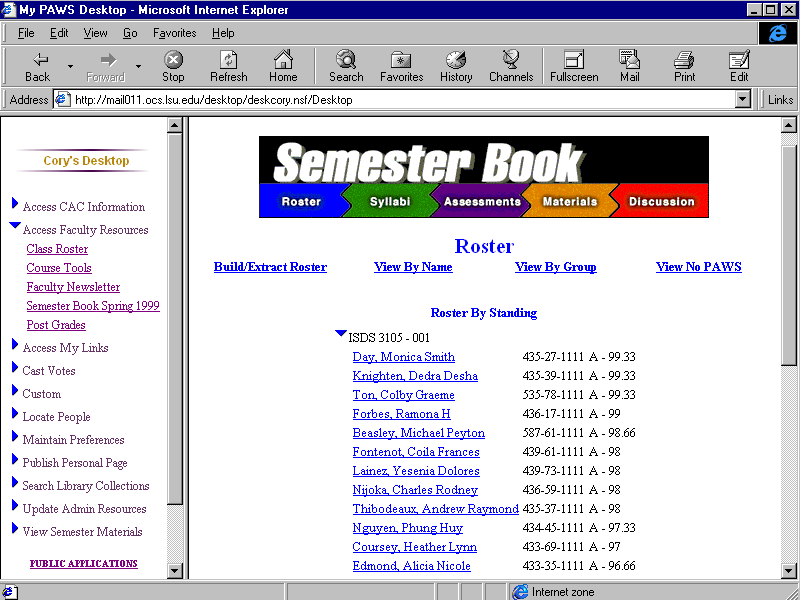Open Forward button history dropdown arrow
This screenshot has width=800, height=600.
pos(138,66)
